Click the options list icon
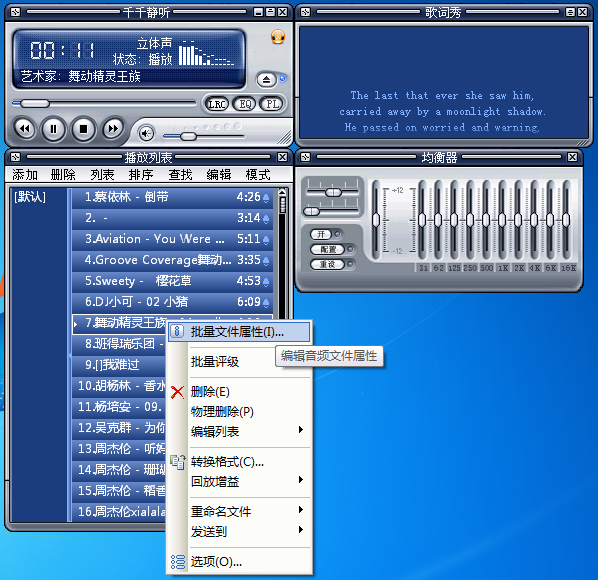The width and height of the screenshot is (598, 580). tap(178, 562)
